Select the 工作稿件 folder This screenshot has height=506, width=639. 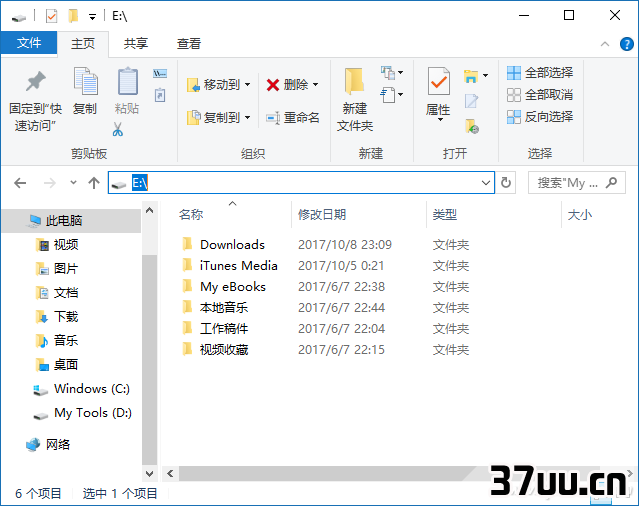coord(224,329)
